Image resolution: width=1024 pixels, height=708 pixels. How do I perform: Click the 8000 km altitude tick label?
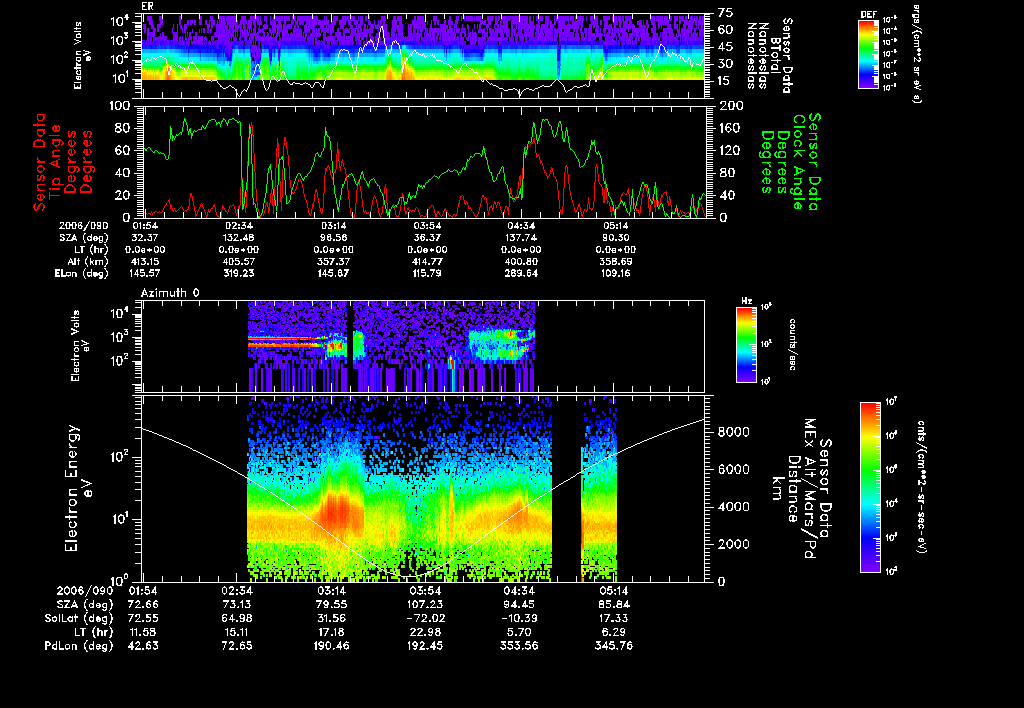tap(734, 432)
